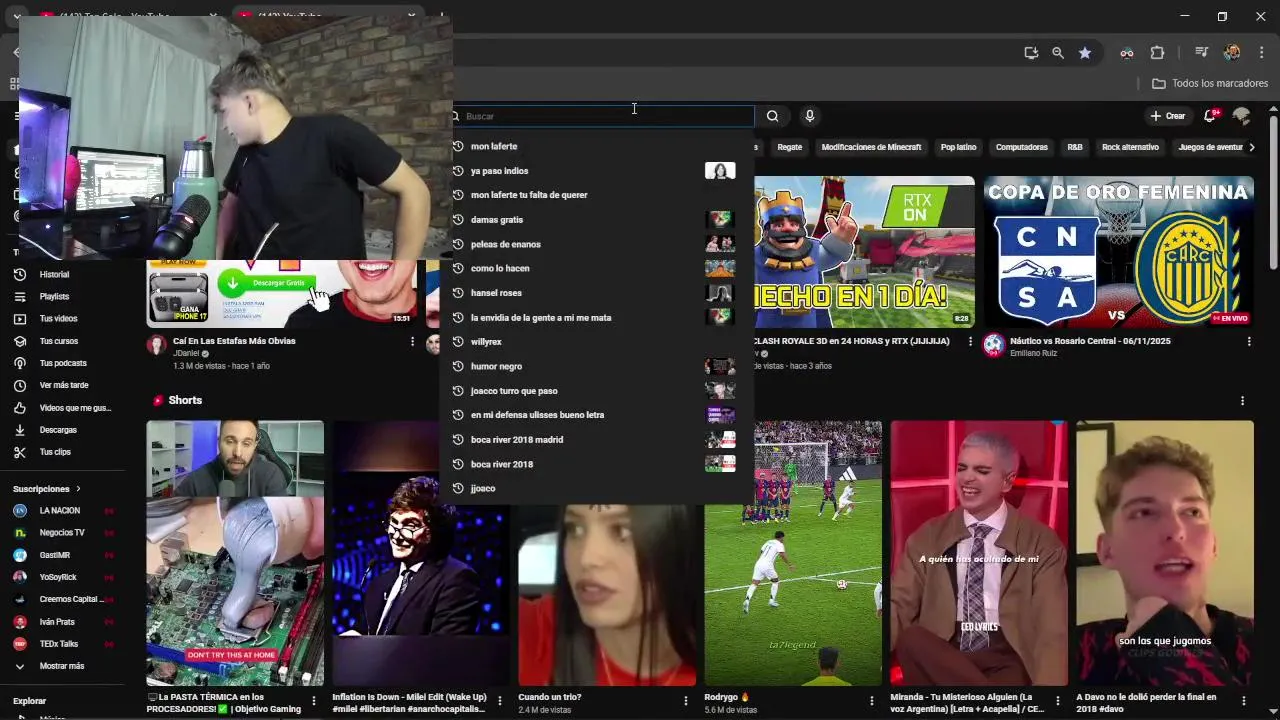Filter by Computadoras chip

(x=1021, y=147)
